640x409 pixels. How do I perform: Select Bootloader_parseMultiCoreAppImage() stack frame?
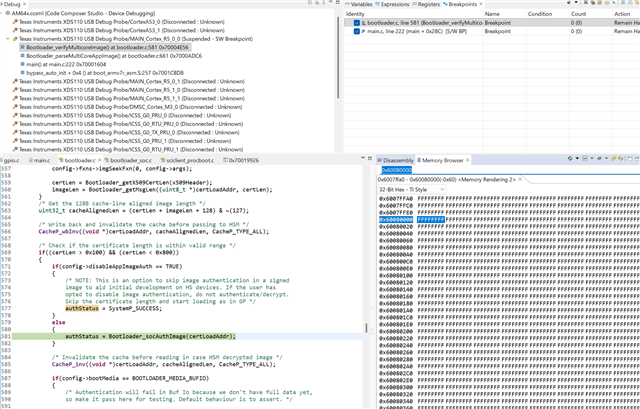tap(111, 56)
